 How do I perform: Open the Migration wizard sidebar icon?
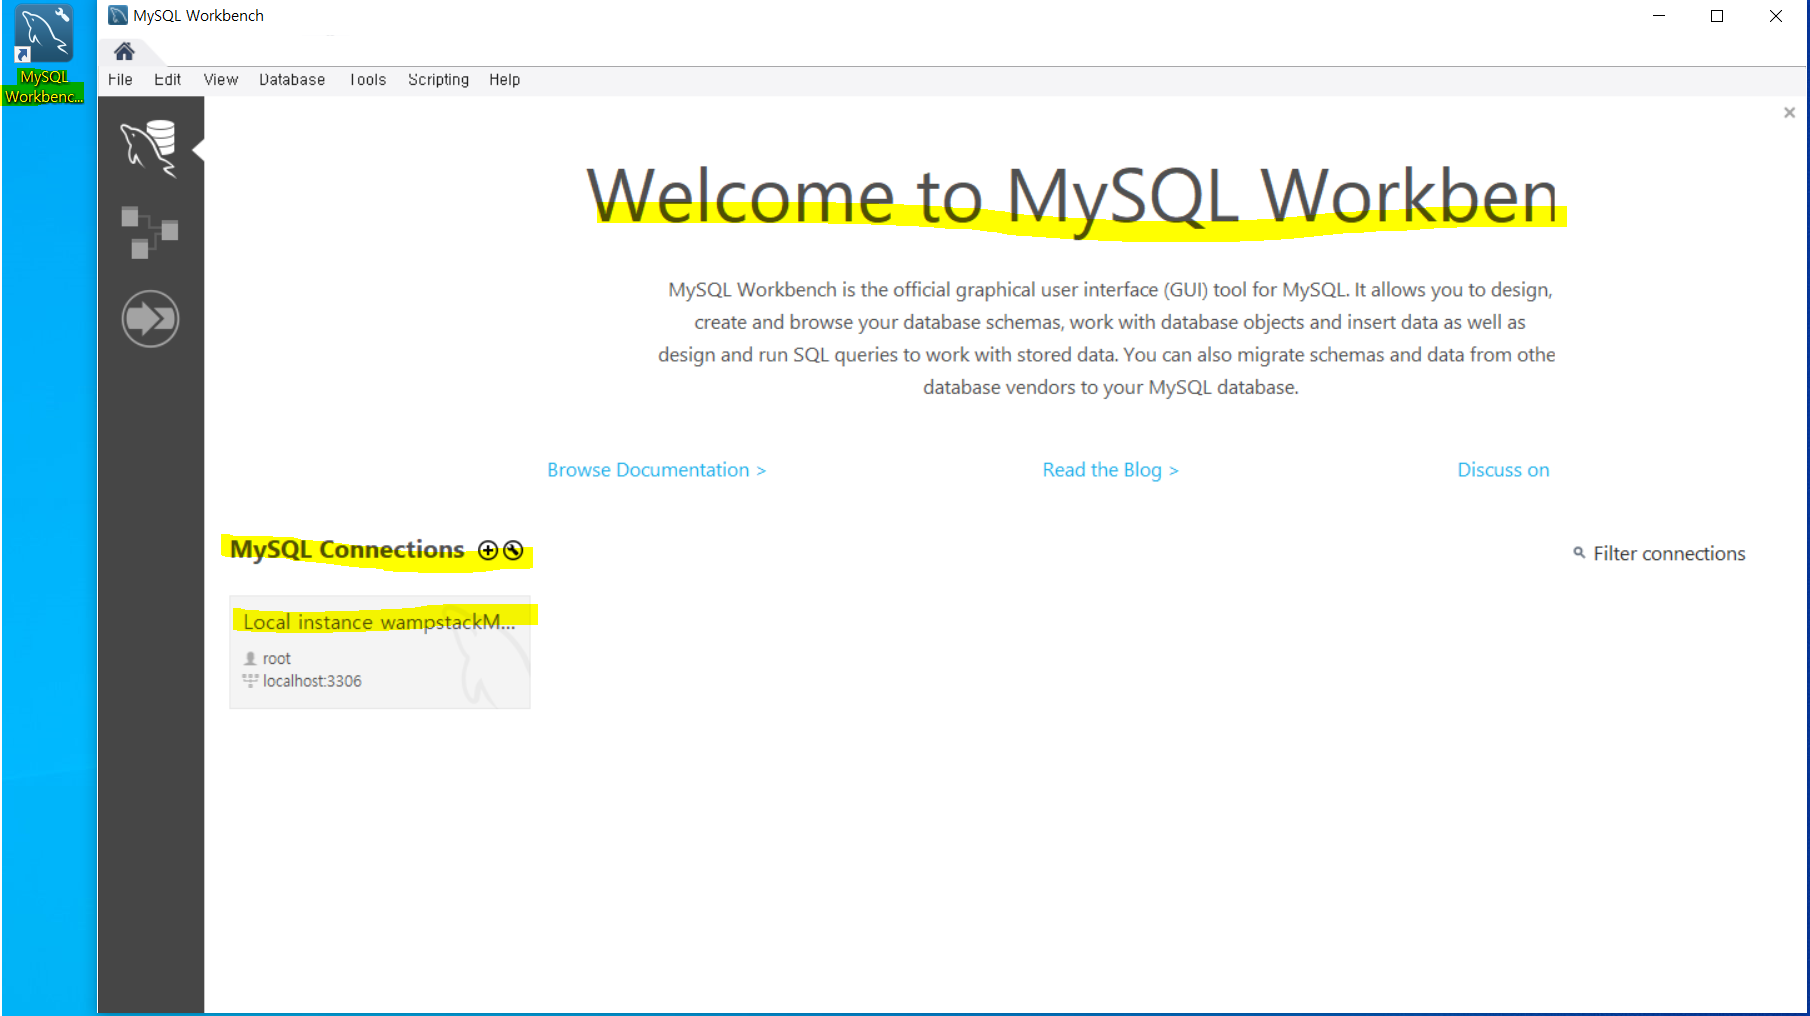point(150,319)
